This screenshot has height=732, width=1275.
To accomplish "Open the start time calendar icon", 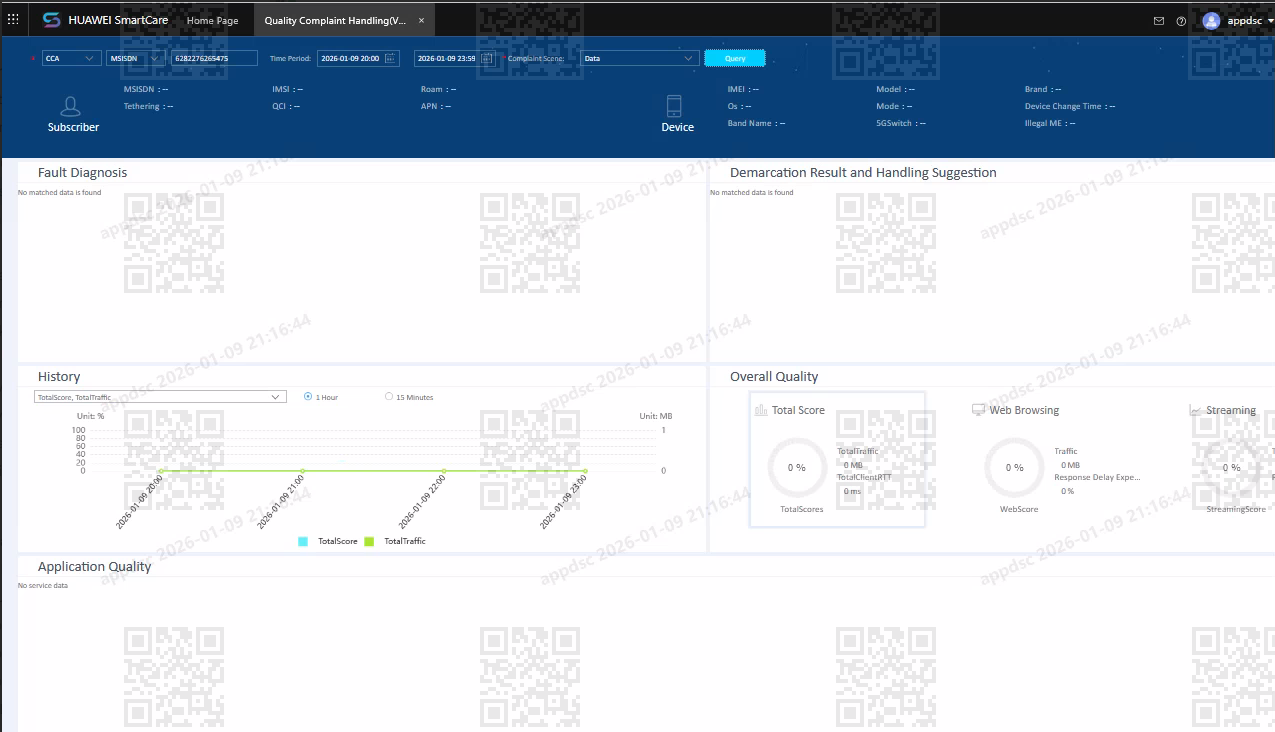I will click(x=391, y=58).
